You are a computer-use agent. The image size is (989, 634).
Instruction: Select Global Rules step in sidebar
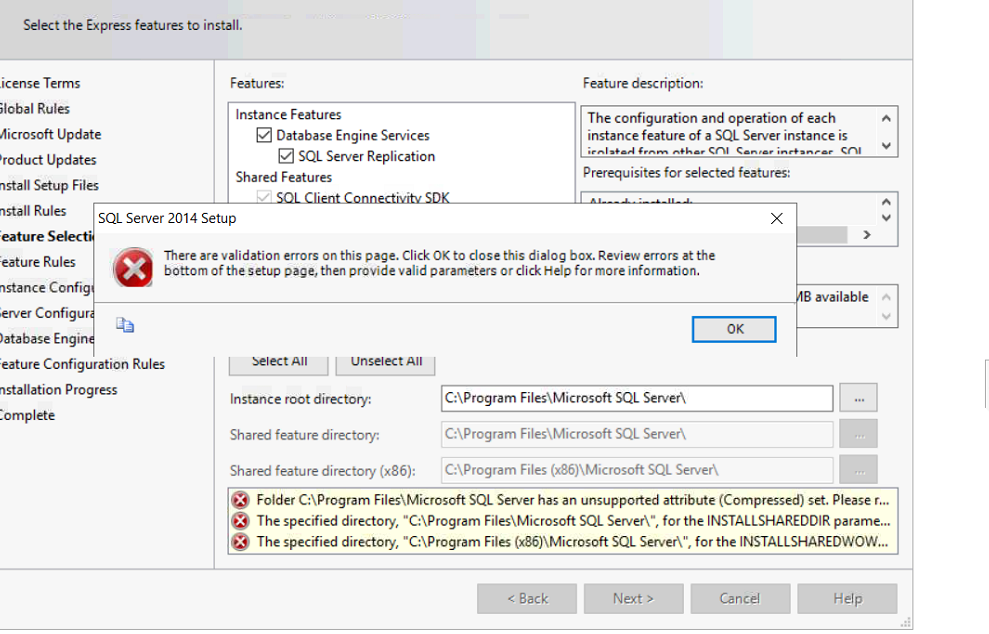(34, 109)
